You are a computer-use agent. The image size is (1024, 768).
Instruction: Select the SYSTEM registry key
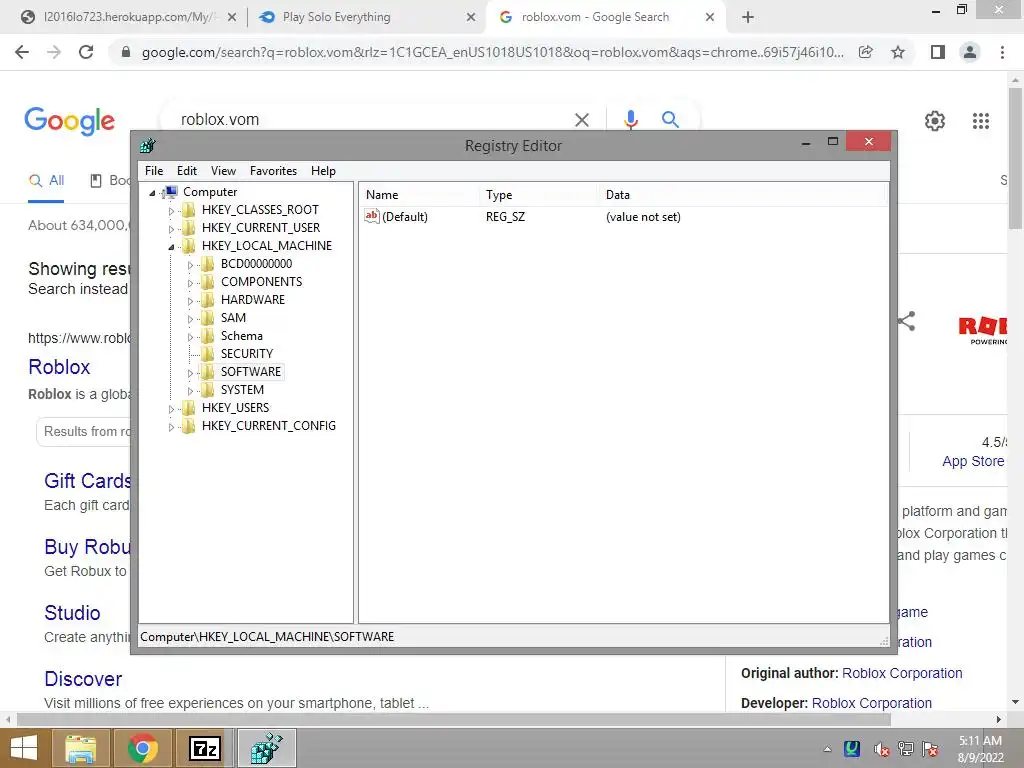pos(242,390)
